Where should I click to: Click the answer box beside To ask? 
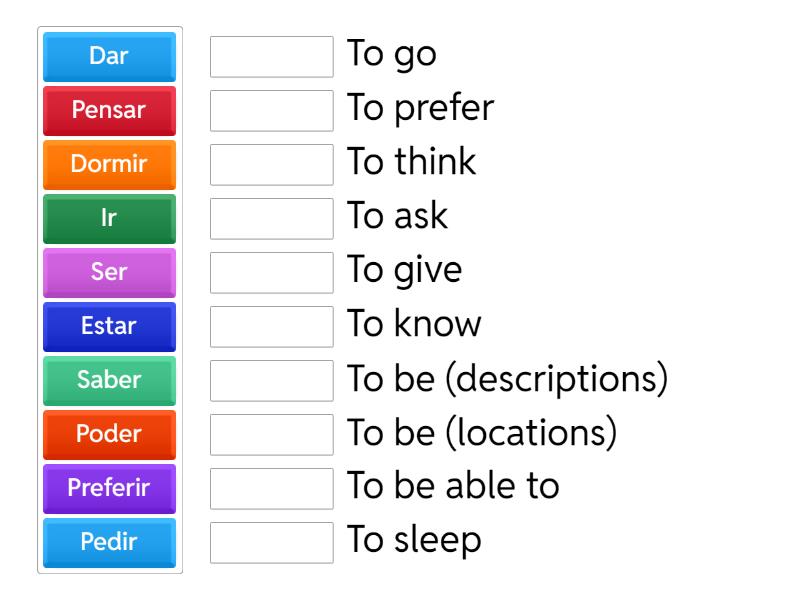click(271, 219)
